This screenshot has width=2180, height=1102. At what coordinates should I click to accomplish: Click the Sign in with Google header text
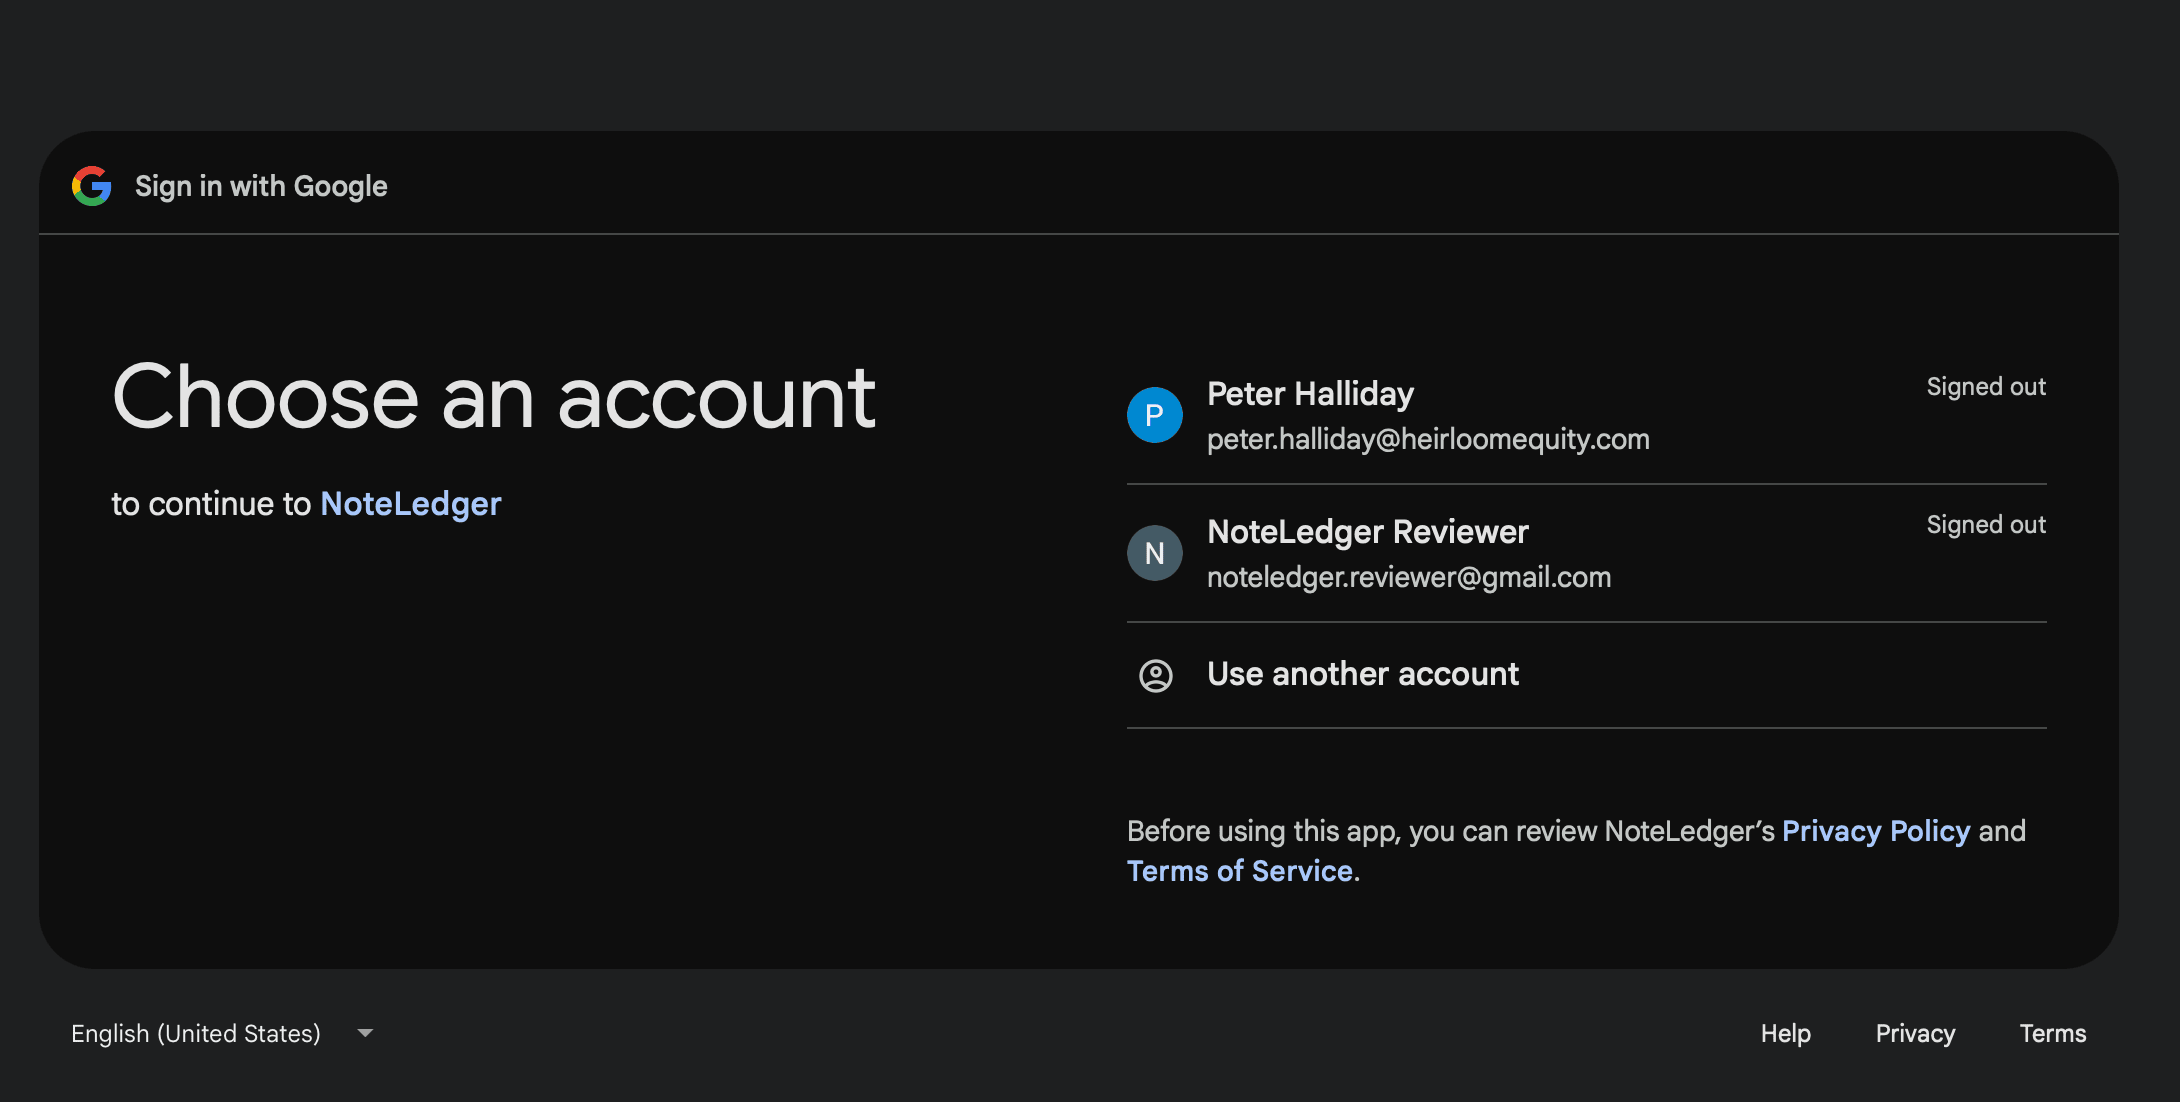pos(261,186)
